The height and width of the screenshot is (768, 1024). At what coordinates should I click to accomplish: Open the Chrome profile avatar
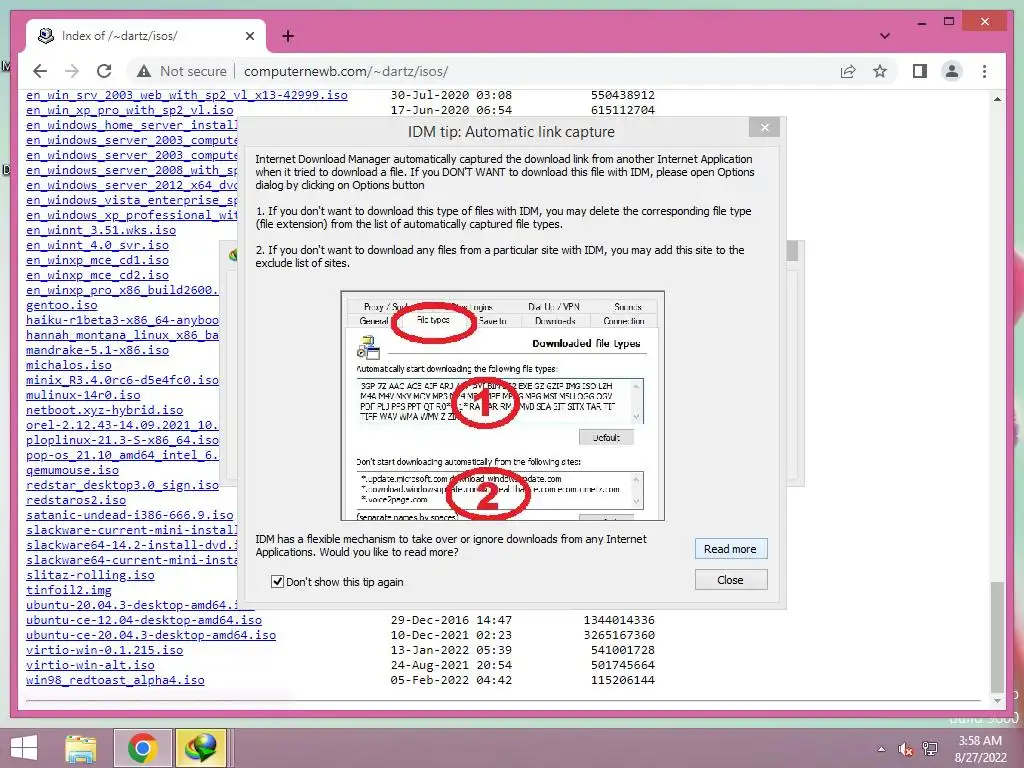952,71
